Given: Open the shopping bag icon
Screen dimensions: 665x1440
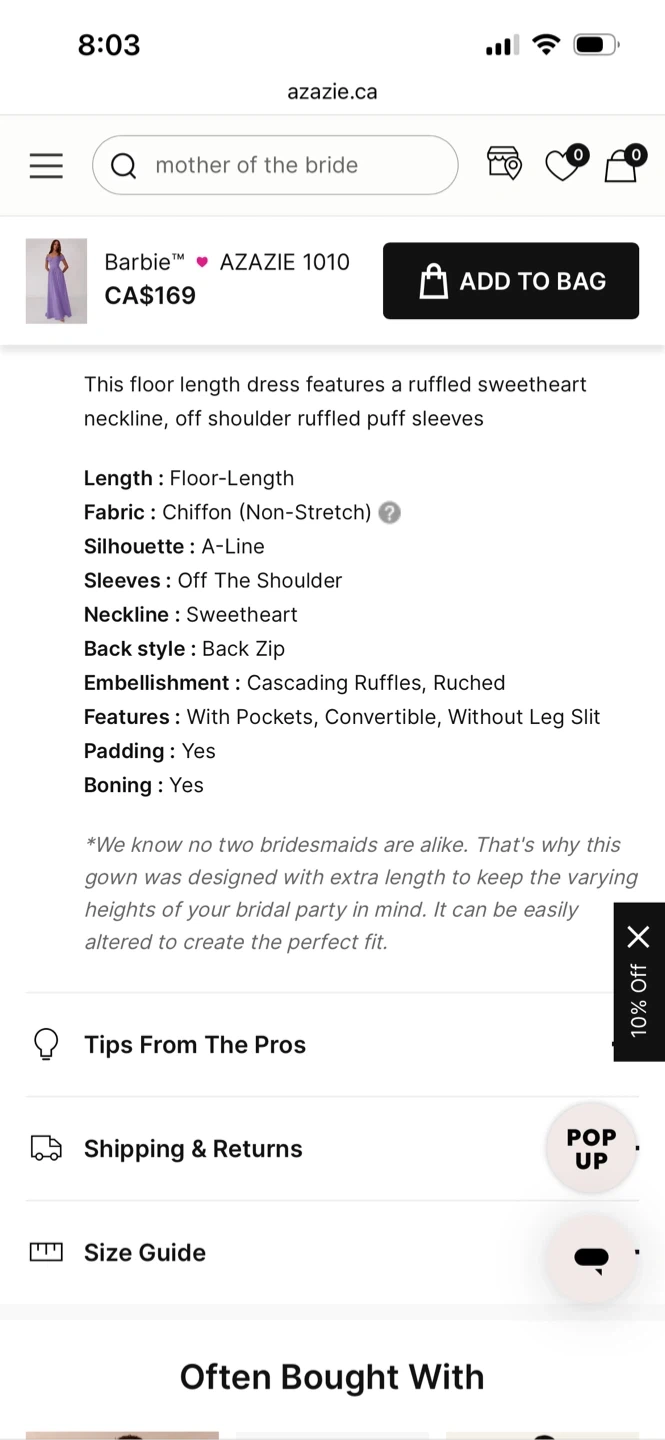Looking at the screenshot, I should 621,165.
